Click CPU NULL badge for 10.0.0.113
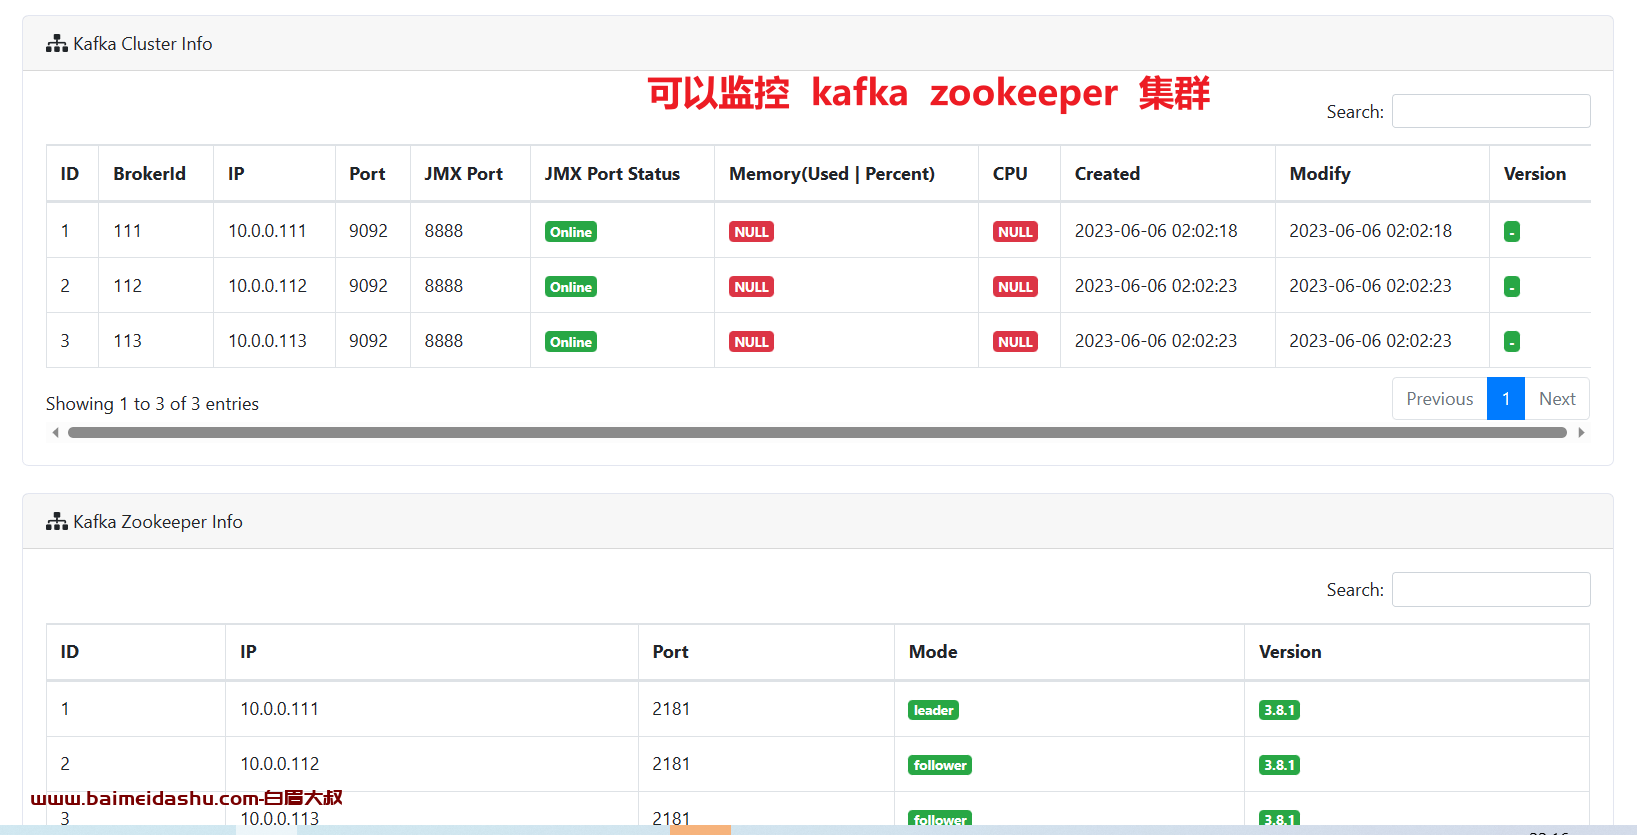 tap(1015, 342)
